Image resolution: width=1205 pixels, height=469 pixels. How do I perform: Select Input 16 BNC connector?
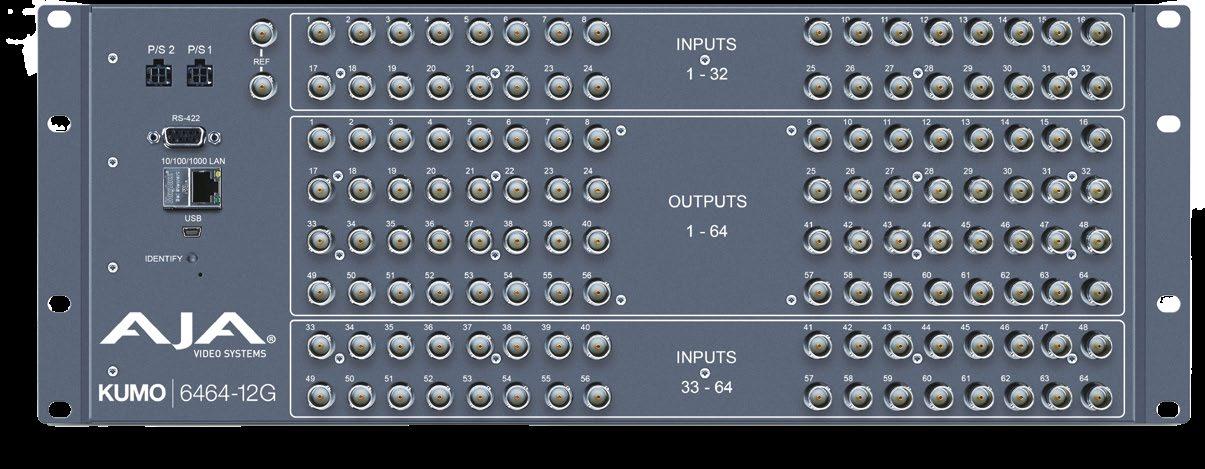coord(1095,34)
